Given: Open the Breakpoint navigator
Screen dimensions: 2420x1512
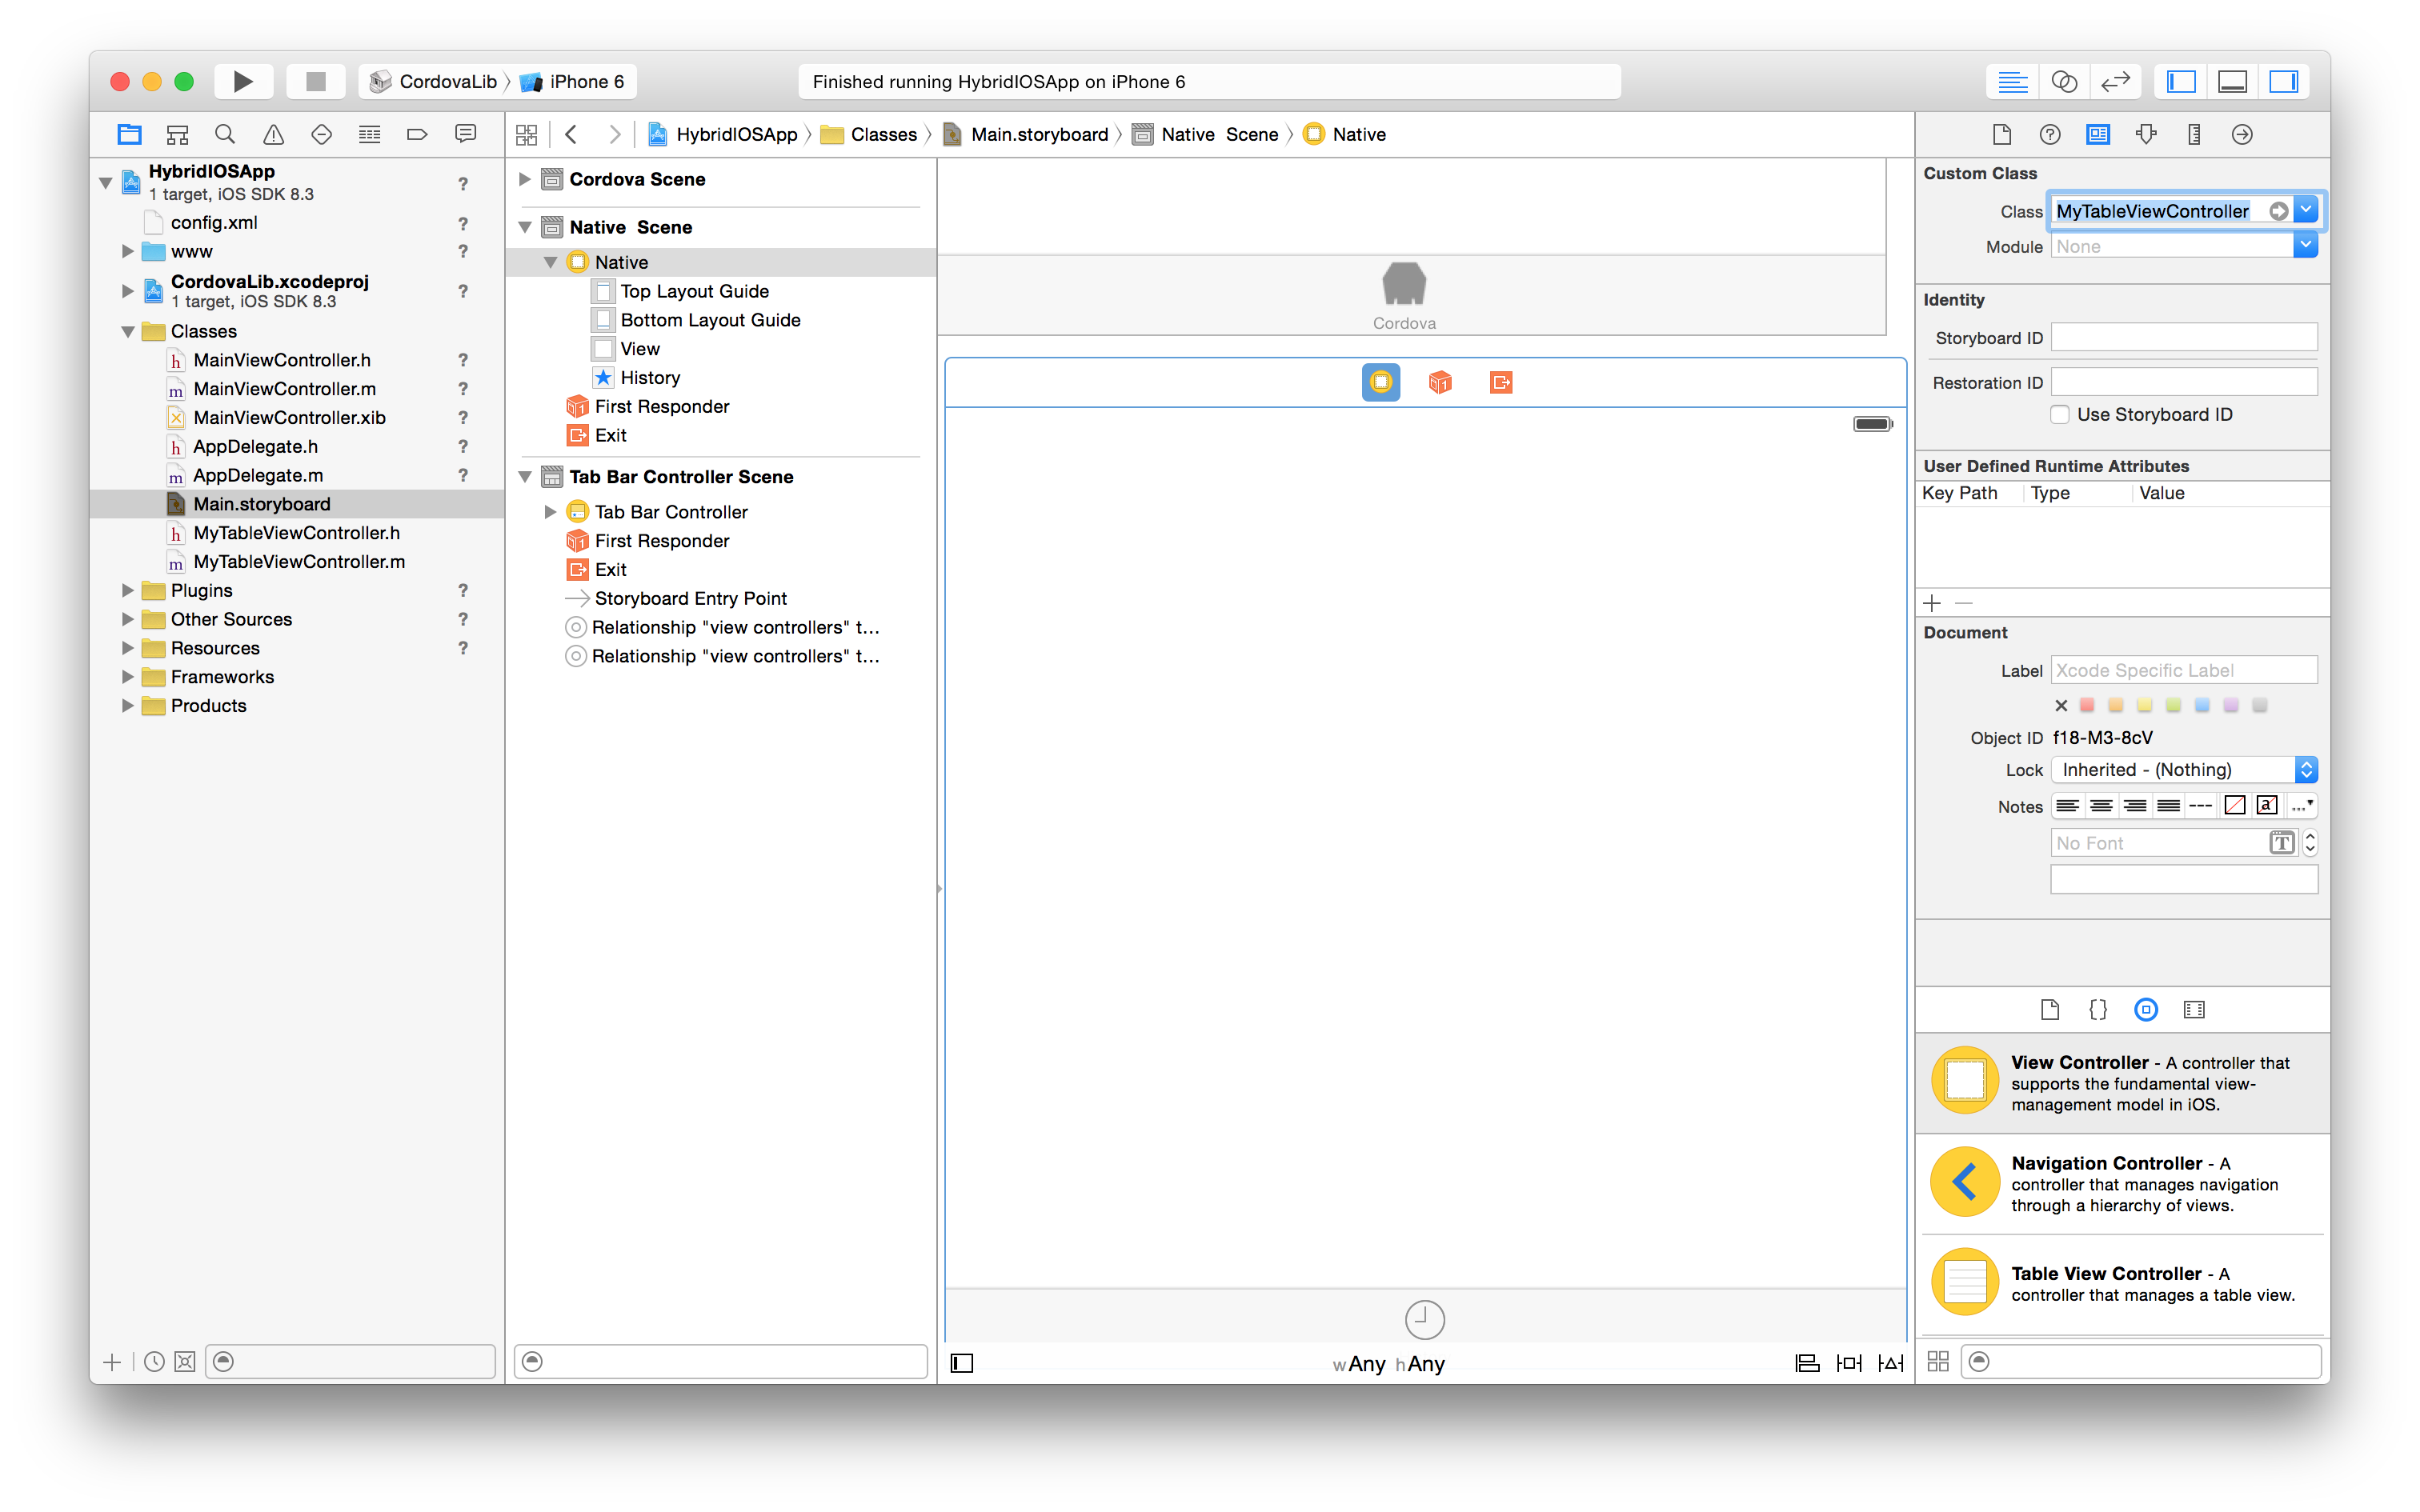Looking at the screenshot, I should click(417, 134).
